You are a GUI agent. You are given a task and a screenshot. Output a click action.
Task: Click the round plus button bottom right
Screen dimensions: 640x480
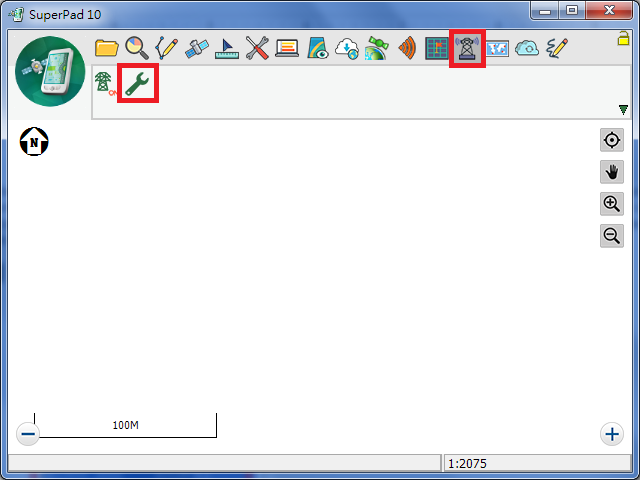tap(612, 434)
